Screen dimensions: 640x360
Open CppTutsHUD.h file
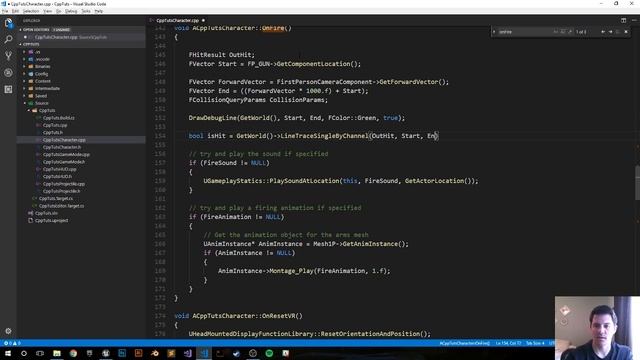tap(57, 177)
